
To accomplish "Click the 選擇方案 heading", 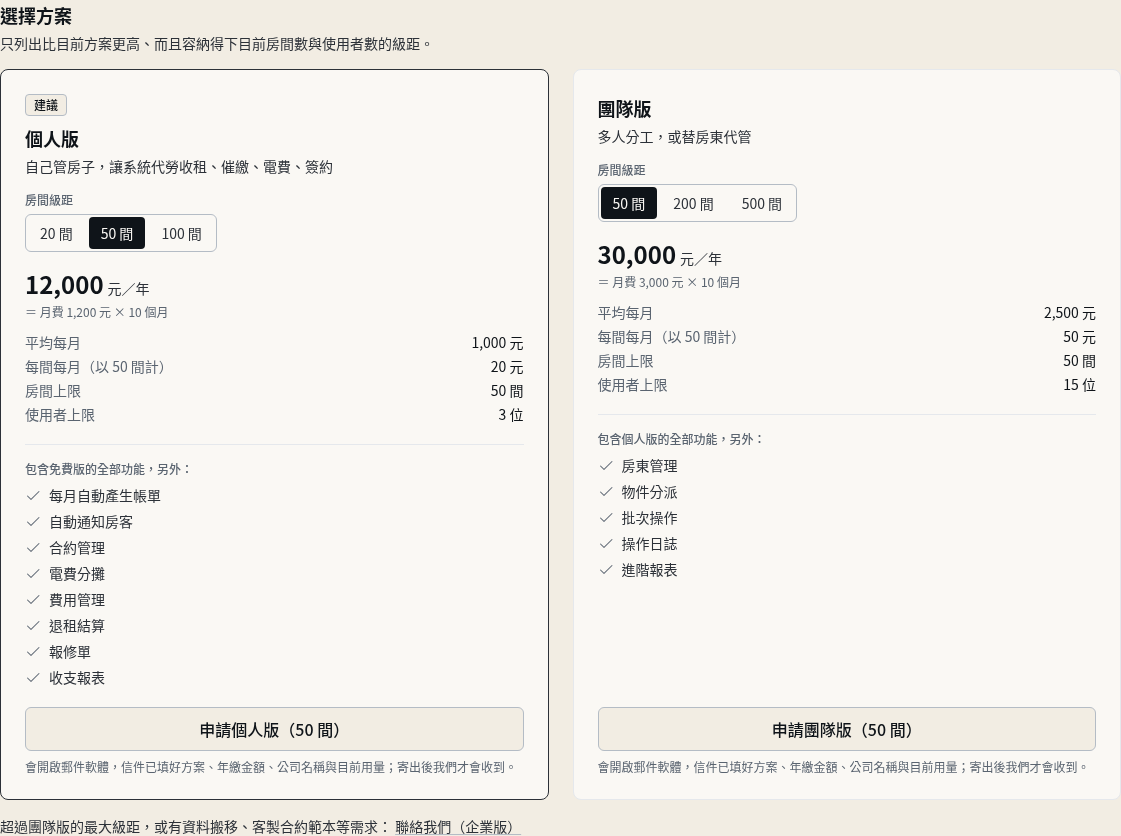I will pyautogui.click(x=36, y=16).
